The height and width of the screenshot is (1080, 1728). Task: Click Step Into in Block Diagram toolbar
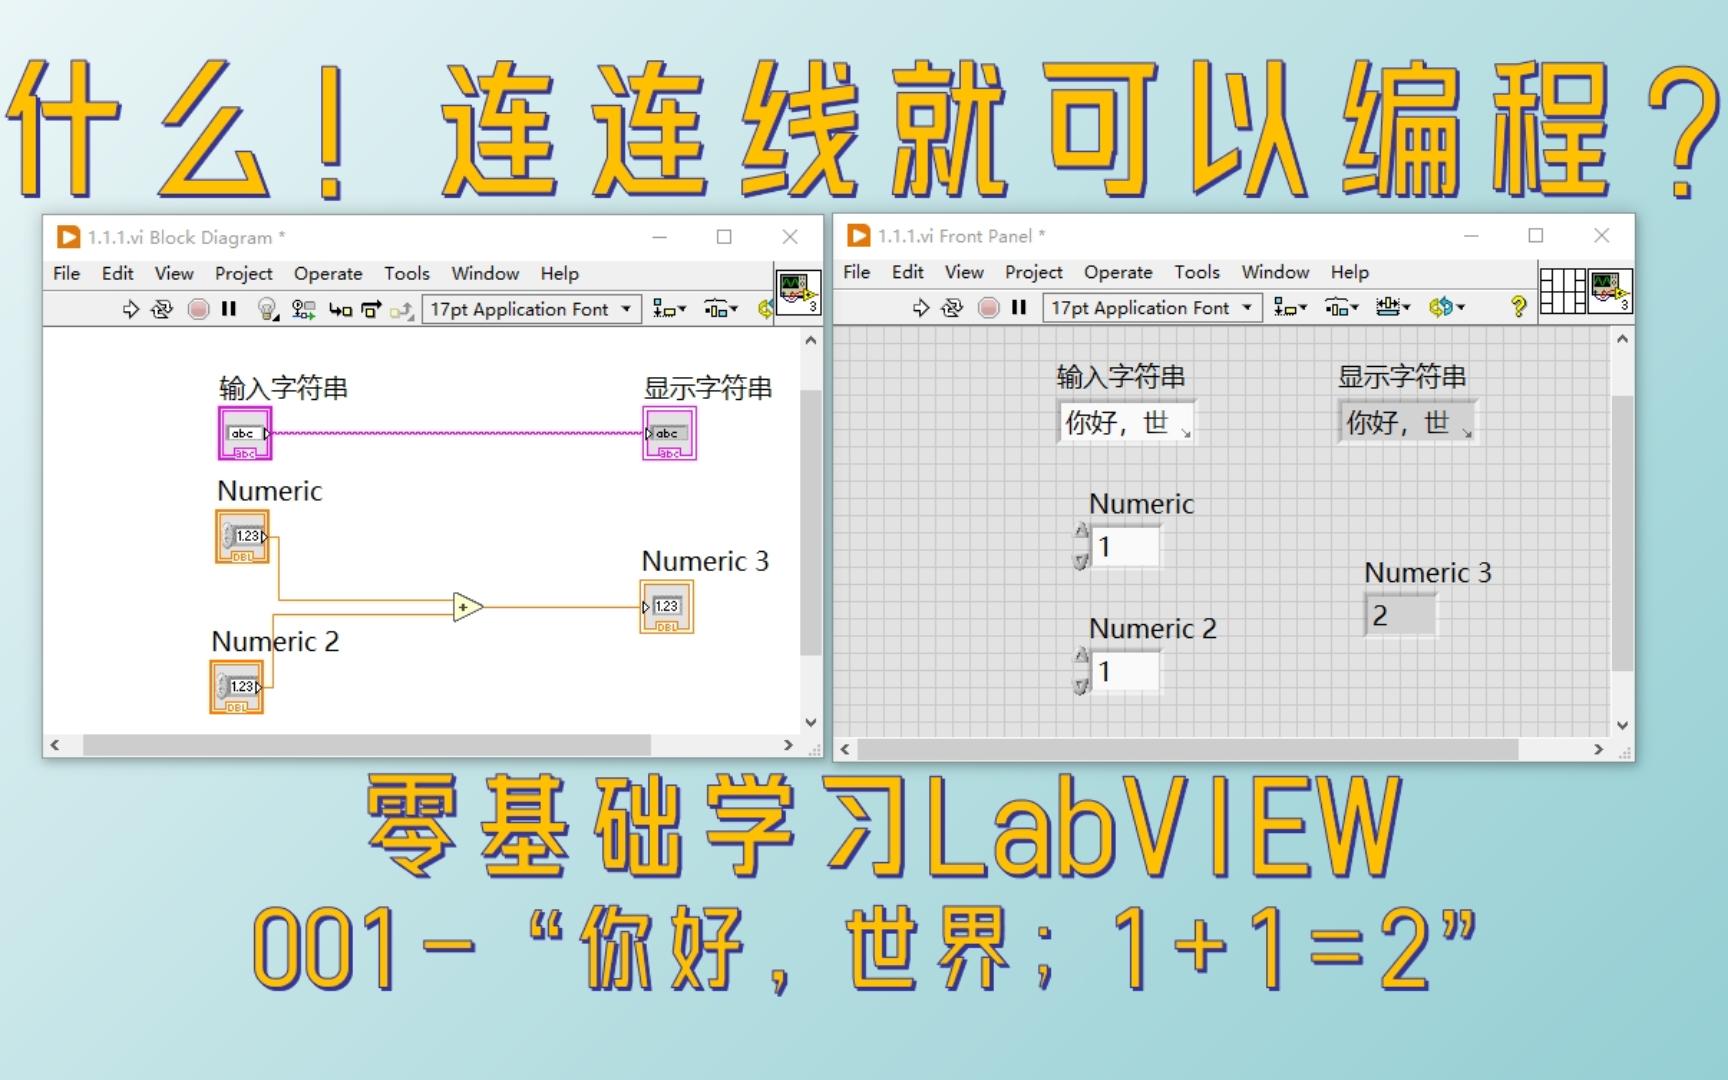[340, 310]
